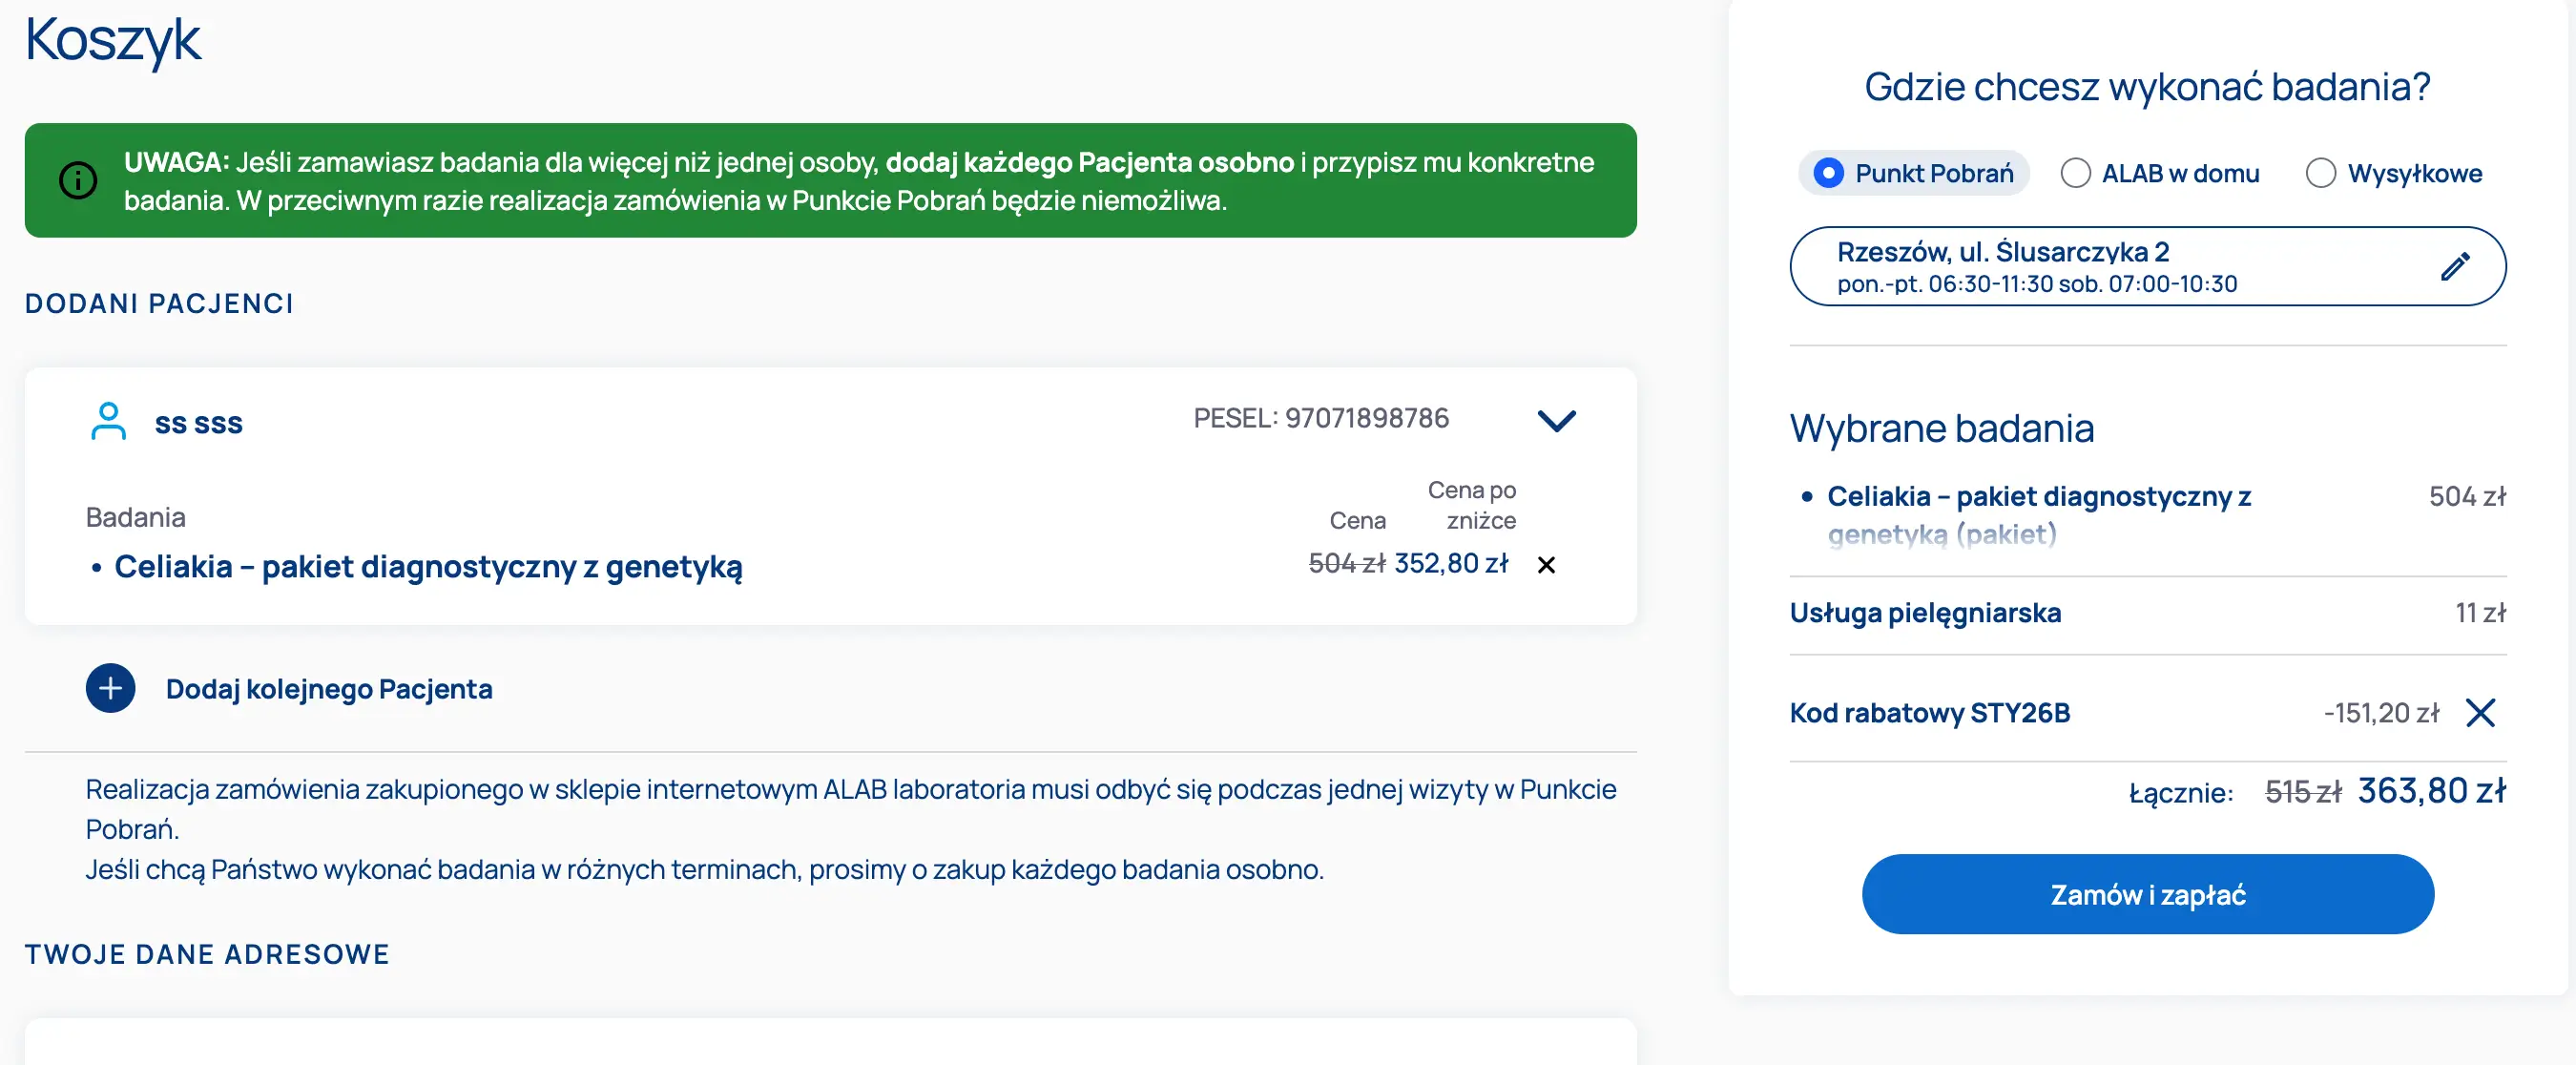Select the Wysyłkowe radio option
This screenshot has height=1065, width=2576.
(x=2320, y=173)
